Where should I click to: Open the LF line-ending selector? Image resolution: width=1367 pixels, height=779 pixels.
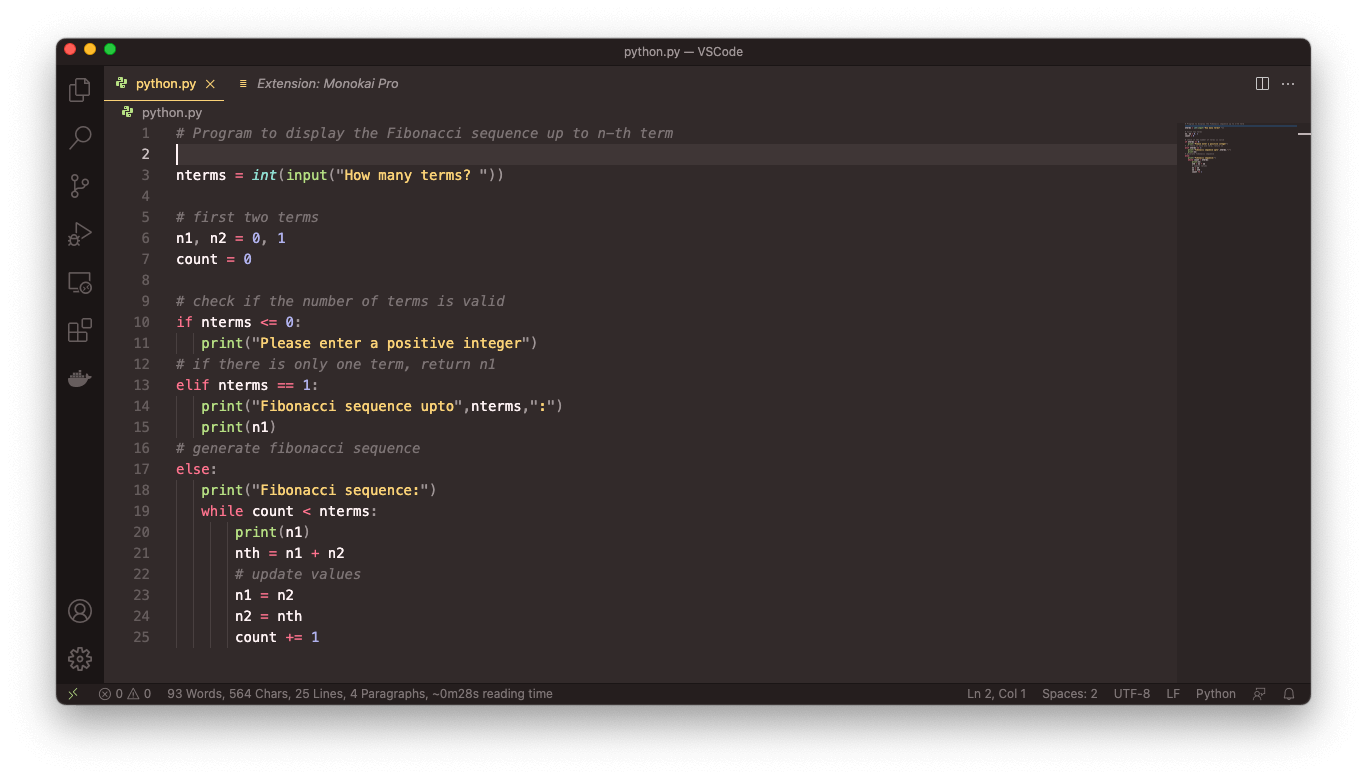pyautogui.click(x=1172, y=693)
